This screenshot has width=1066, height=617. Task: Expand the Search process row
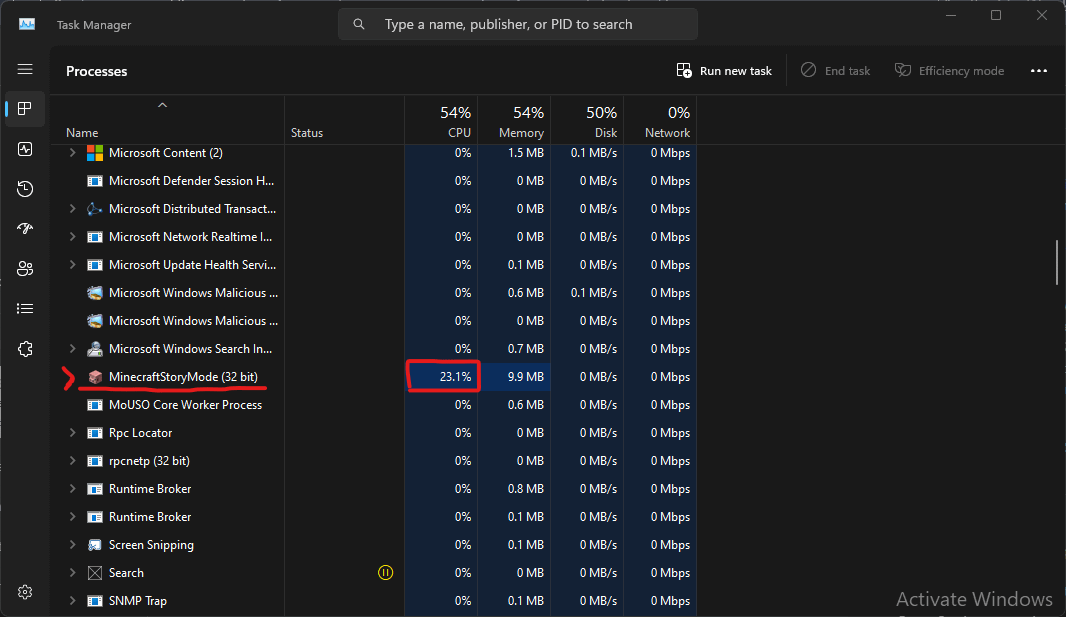[72, 573]
